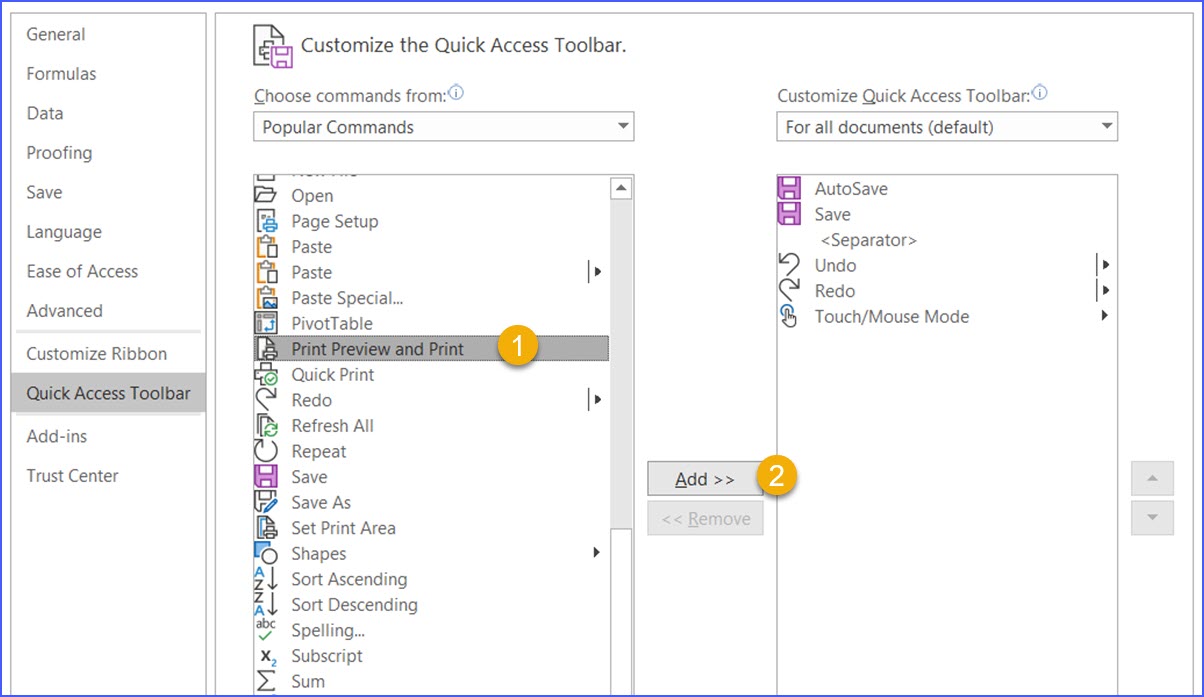Click the Remove button

[x=704, y=518]
